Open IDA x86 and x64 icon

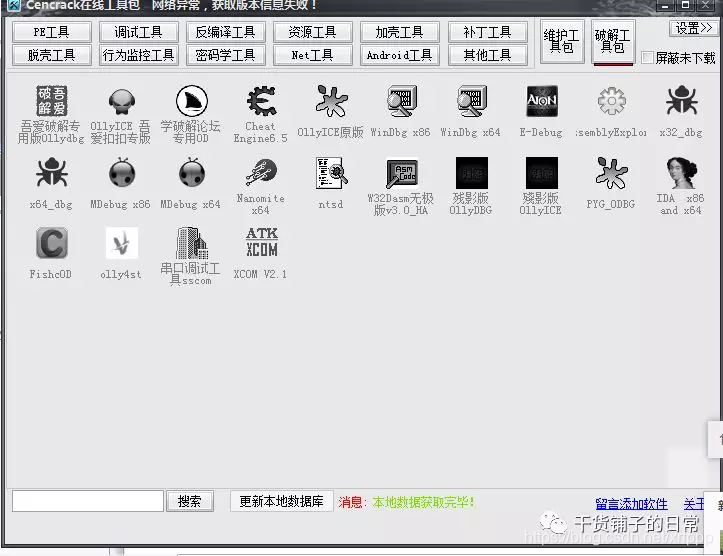682,172
